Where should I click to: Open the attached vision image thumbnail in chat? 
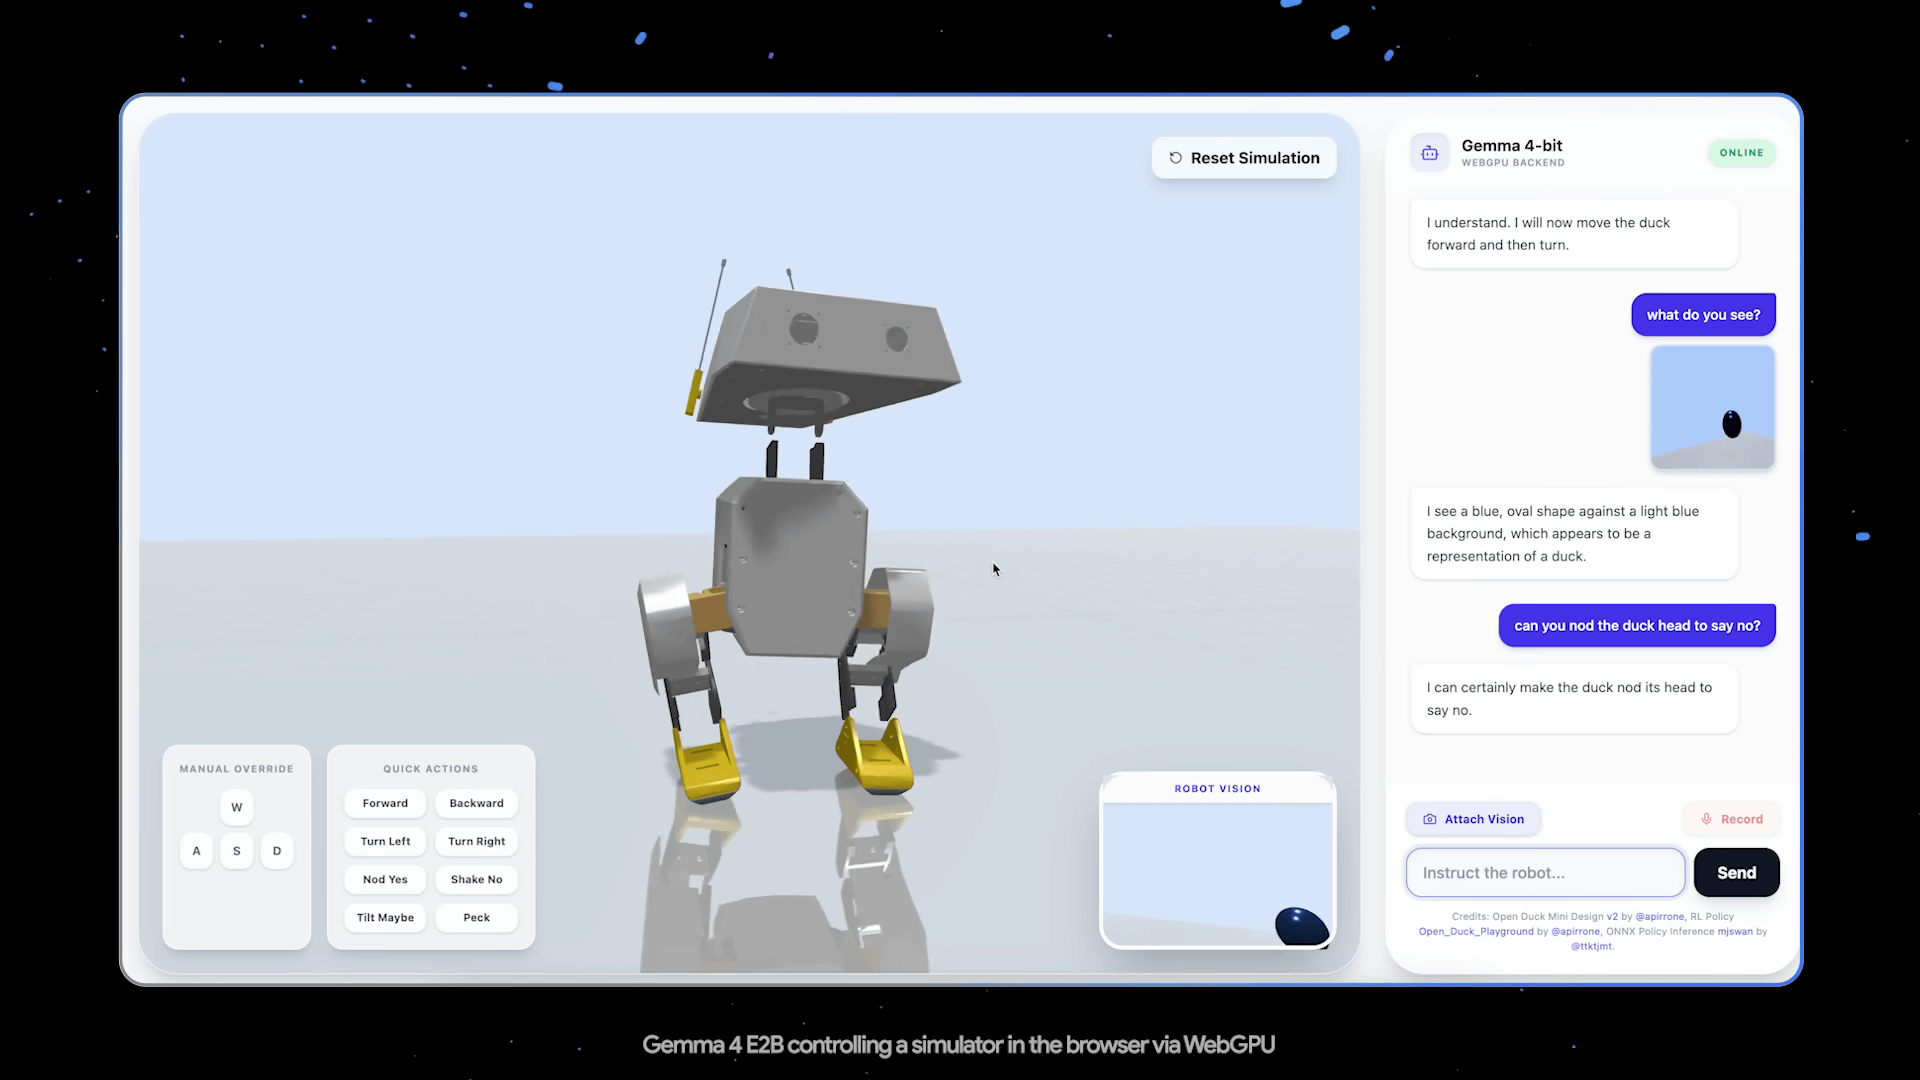tap(1712, 407)
